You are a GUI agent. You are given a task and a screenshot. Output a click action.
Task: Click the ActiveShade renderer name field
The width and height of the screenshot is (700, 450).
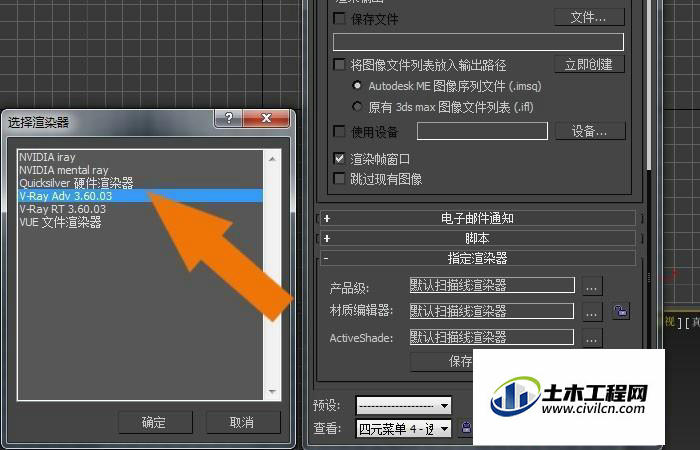(492, 337)
